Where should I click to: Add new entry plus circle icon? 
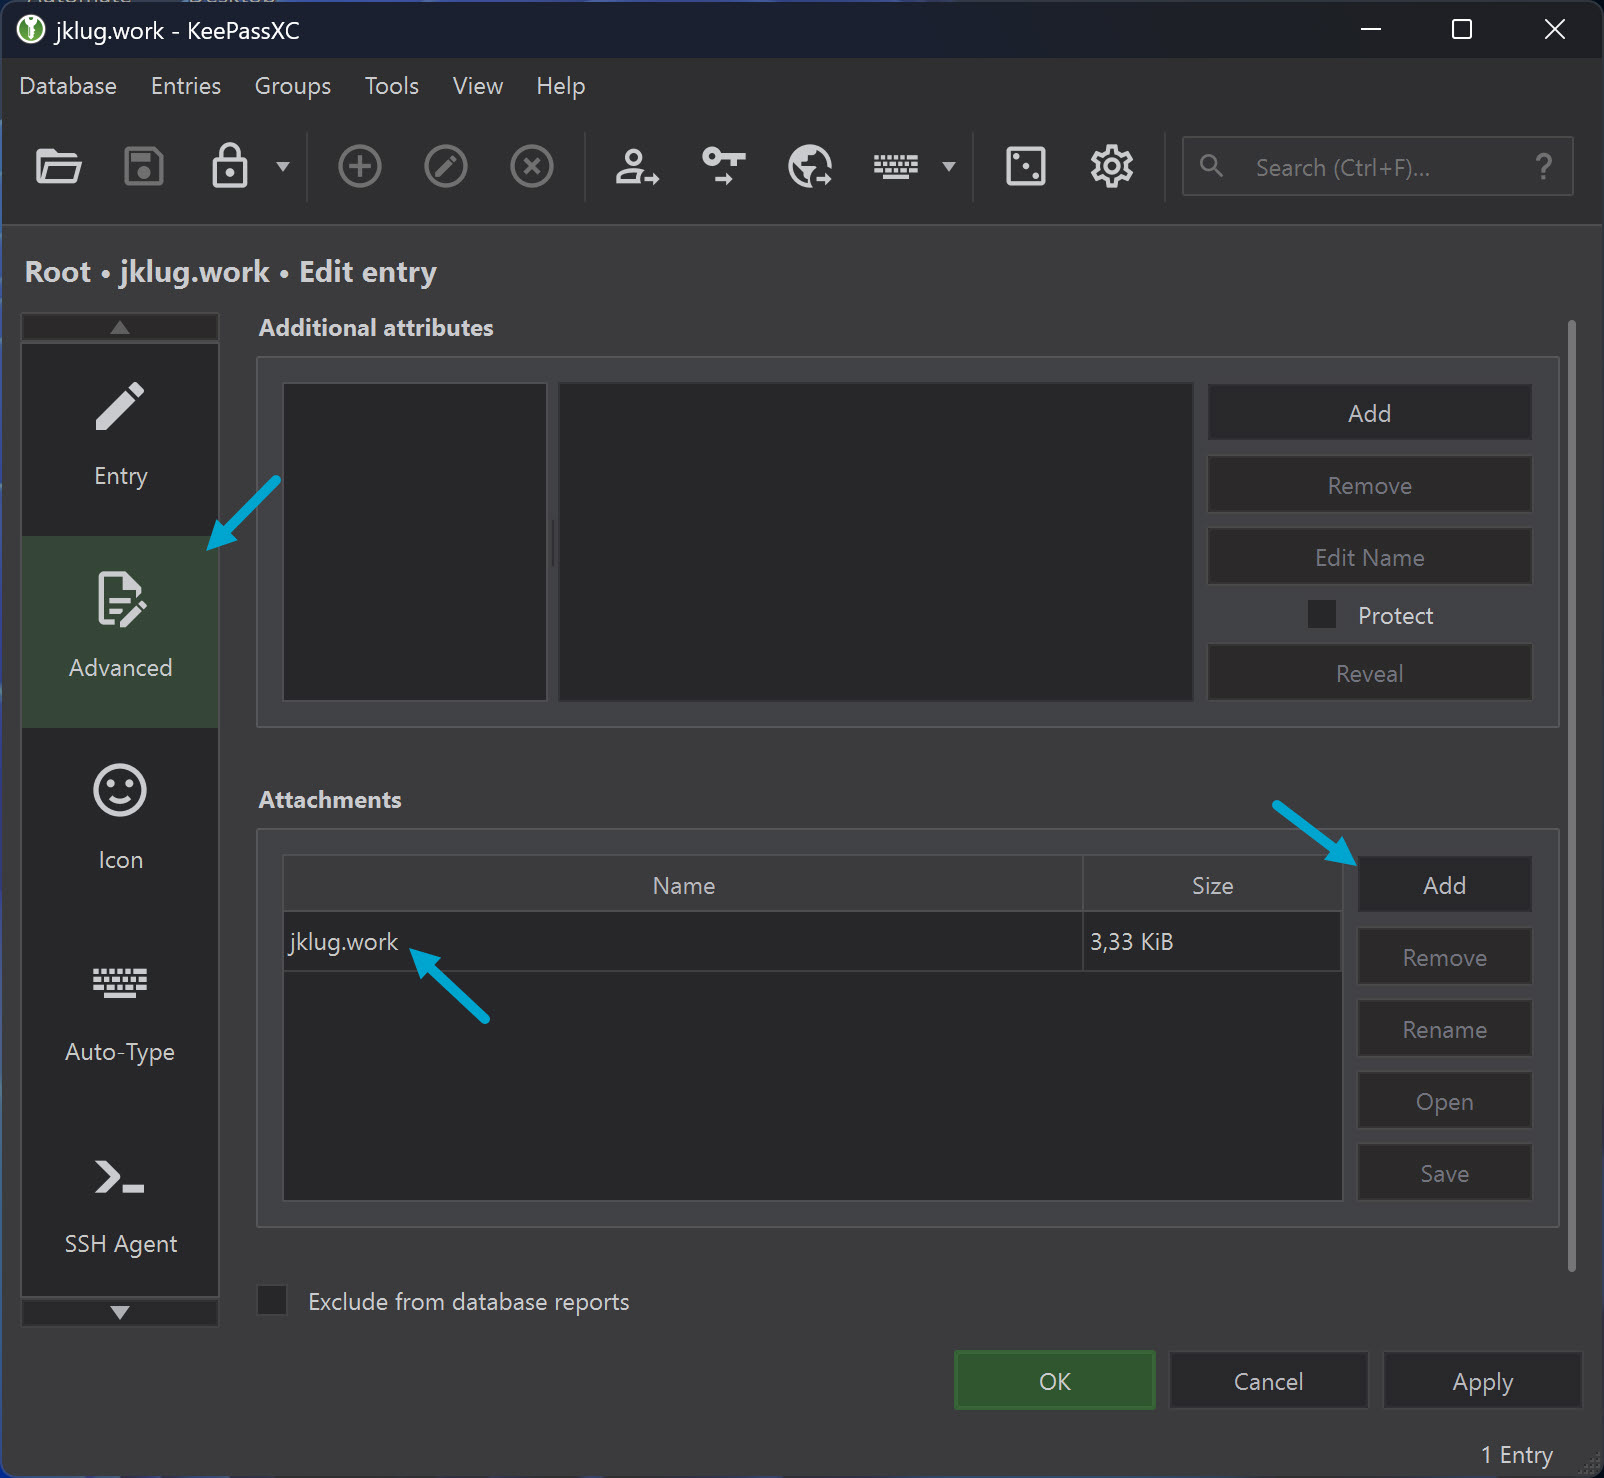[x=360, y=166]
